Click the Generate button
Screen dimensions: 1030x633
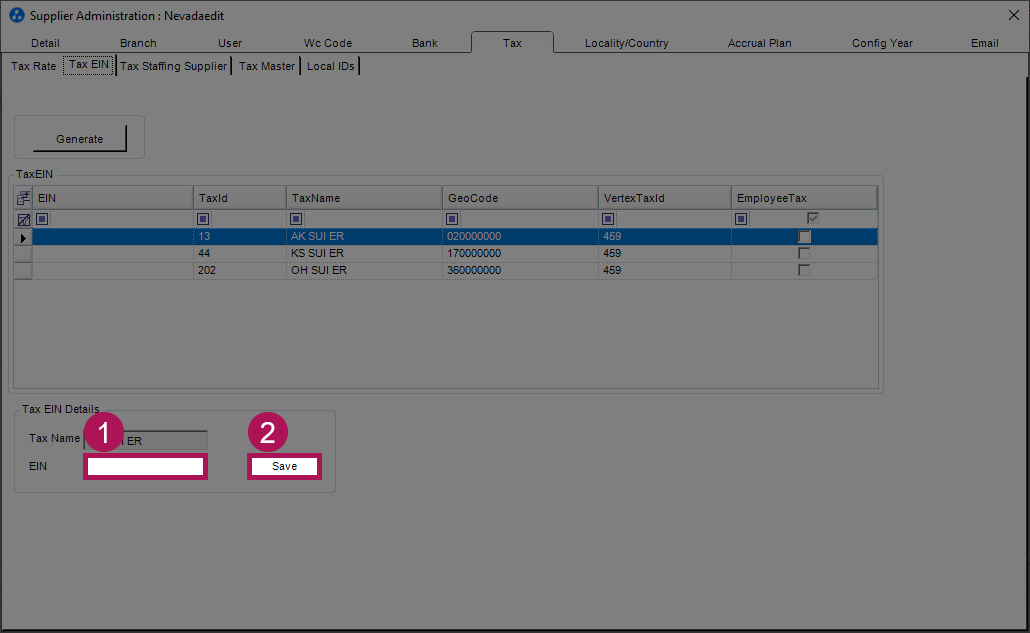click(79, 139)
